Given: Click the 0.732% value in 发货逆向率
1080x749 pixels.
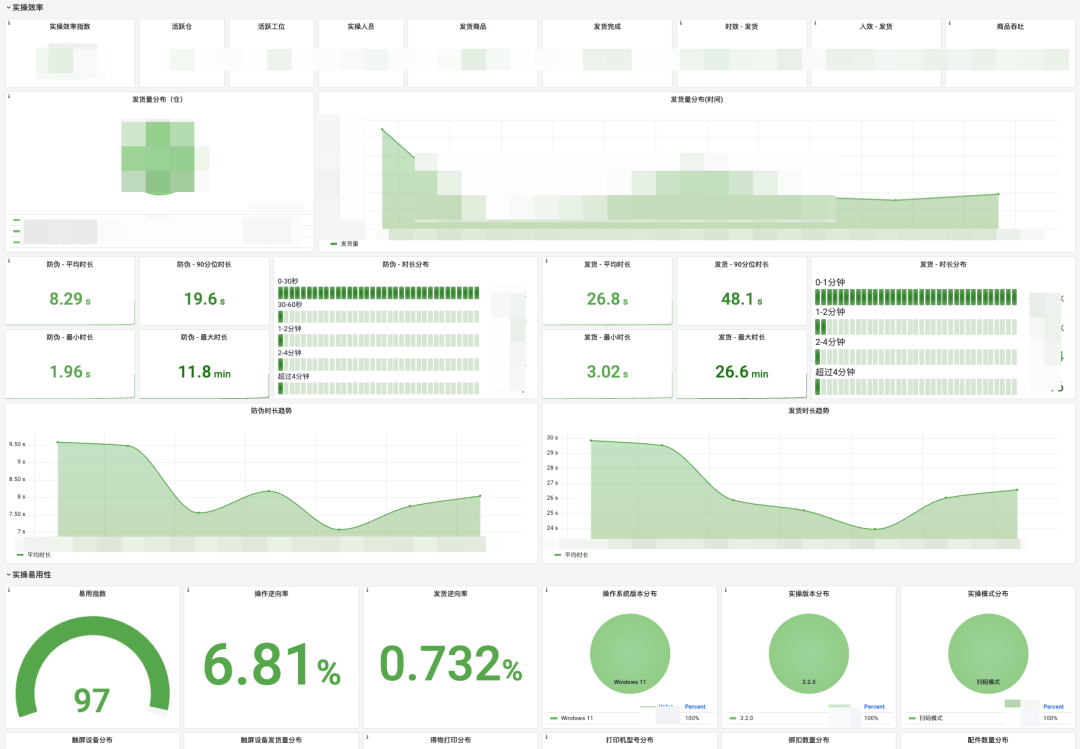Looking at the screenshot, I should click(x=450, y=664).
